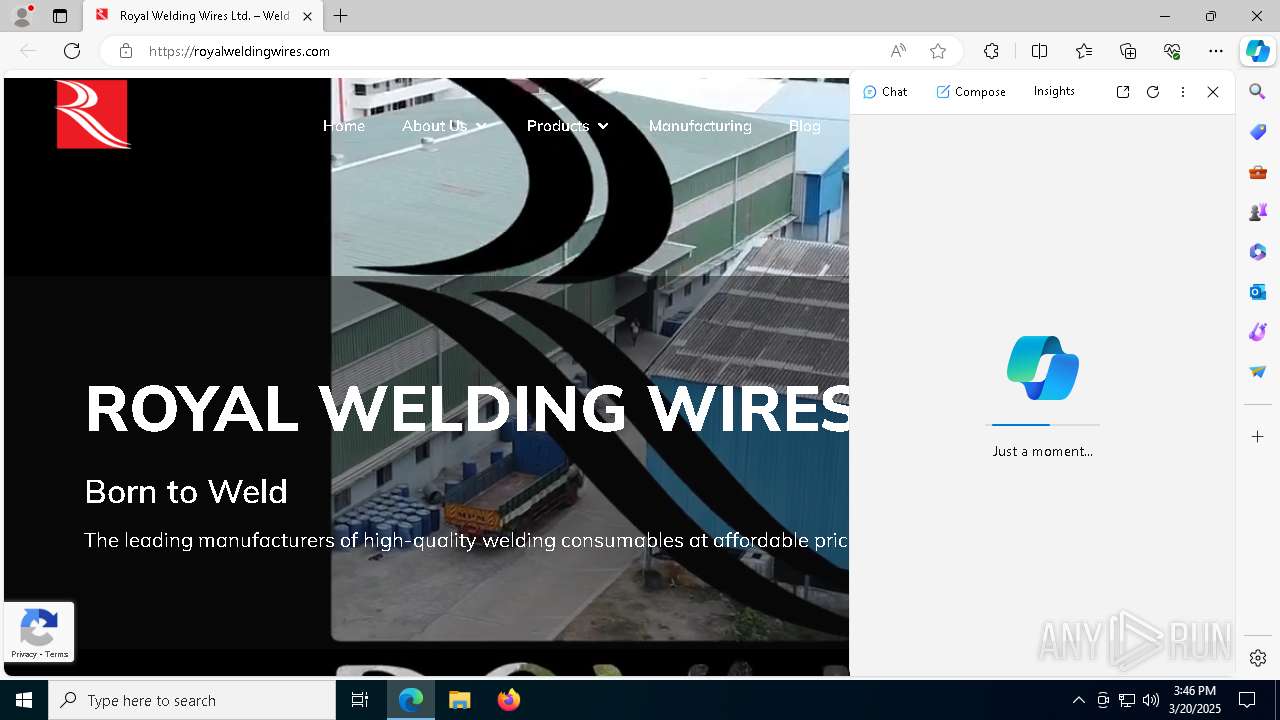Open sidebar settings gear icon
The height and width of the screenshot is (720, 1280).
(x=1258, y=658)
